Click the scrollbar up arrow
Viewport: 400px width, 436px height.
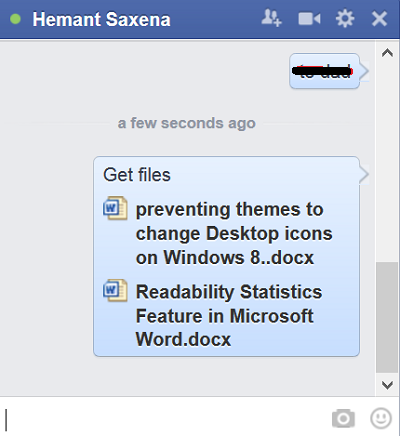tap(387, 53)
